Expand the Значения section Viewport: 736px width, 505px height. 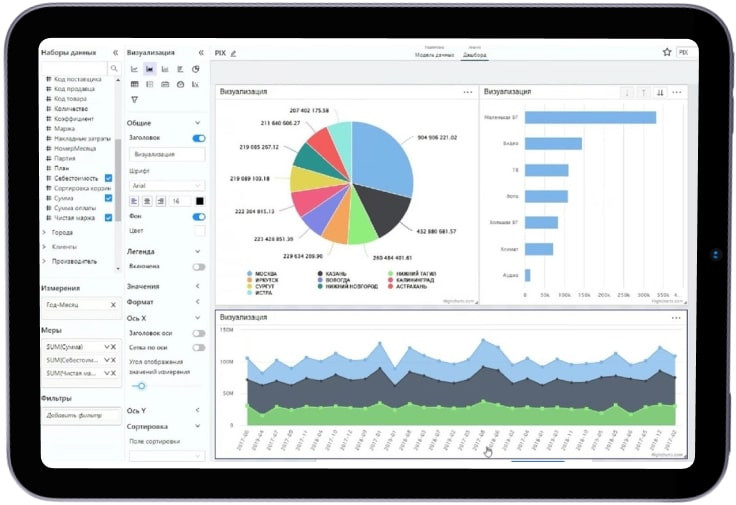coord(198,286)
